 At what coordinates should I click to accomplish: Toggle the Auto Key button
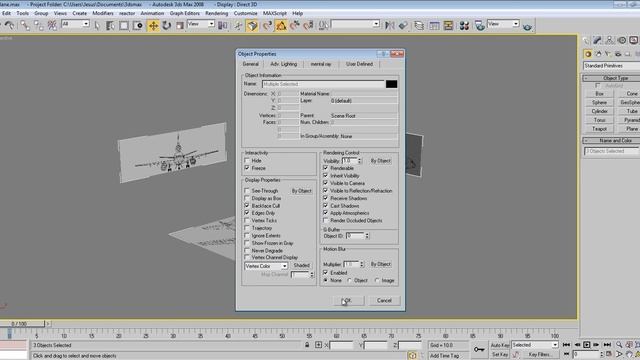click(x=500, y=345)
